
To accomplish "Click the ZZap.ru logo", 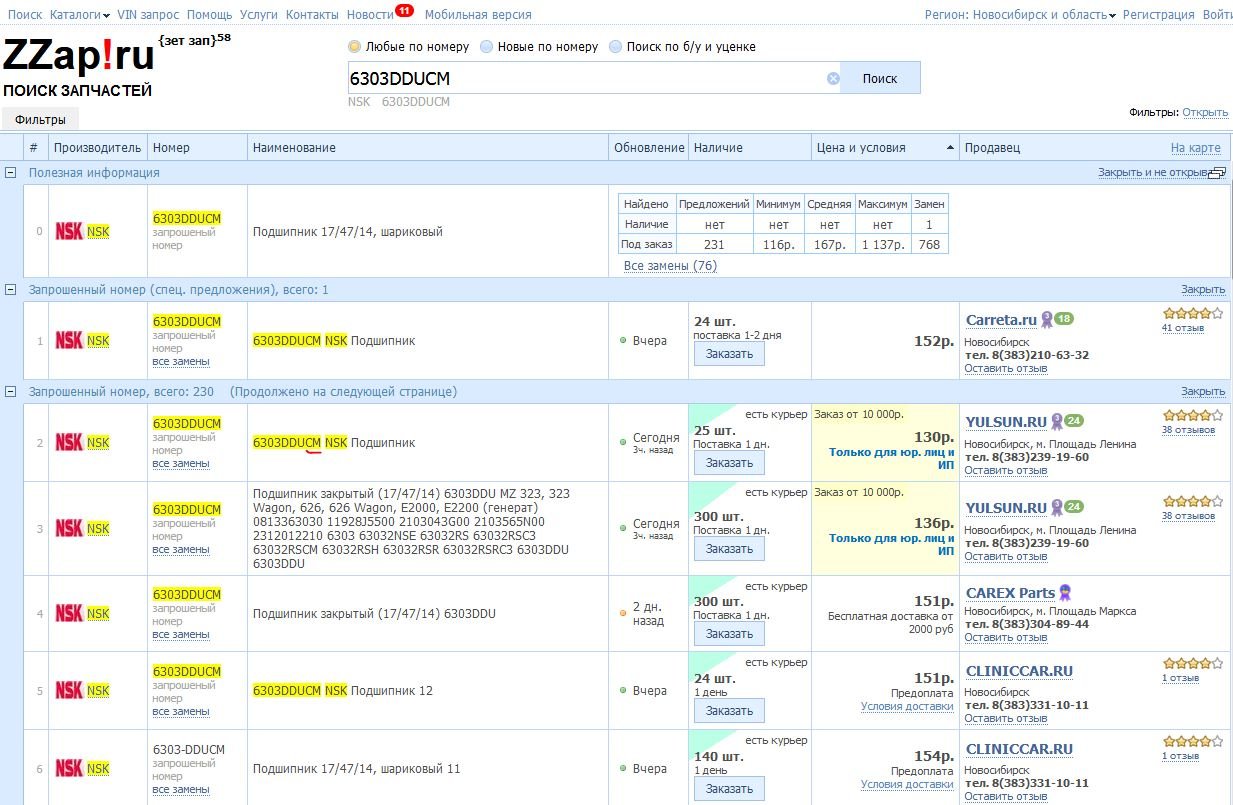I will click(79, 57).
